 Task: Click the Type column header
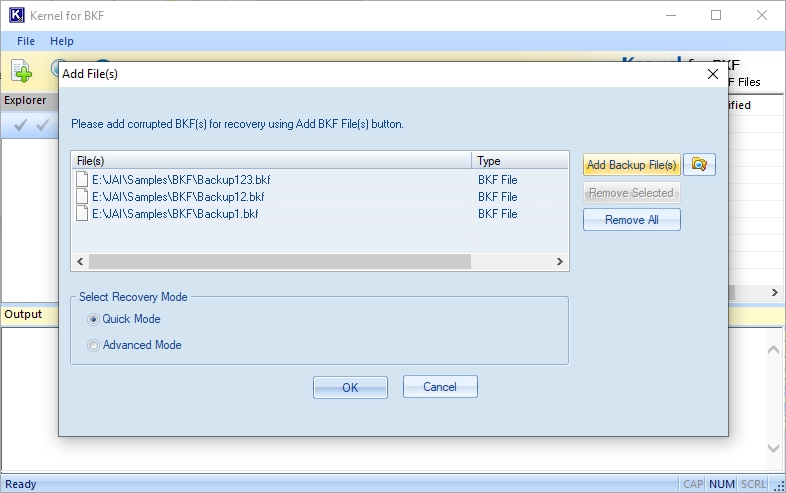(x=520, y=160)
